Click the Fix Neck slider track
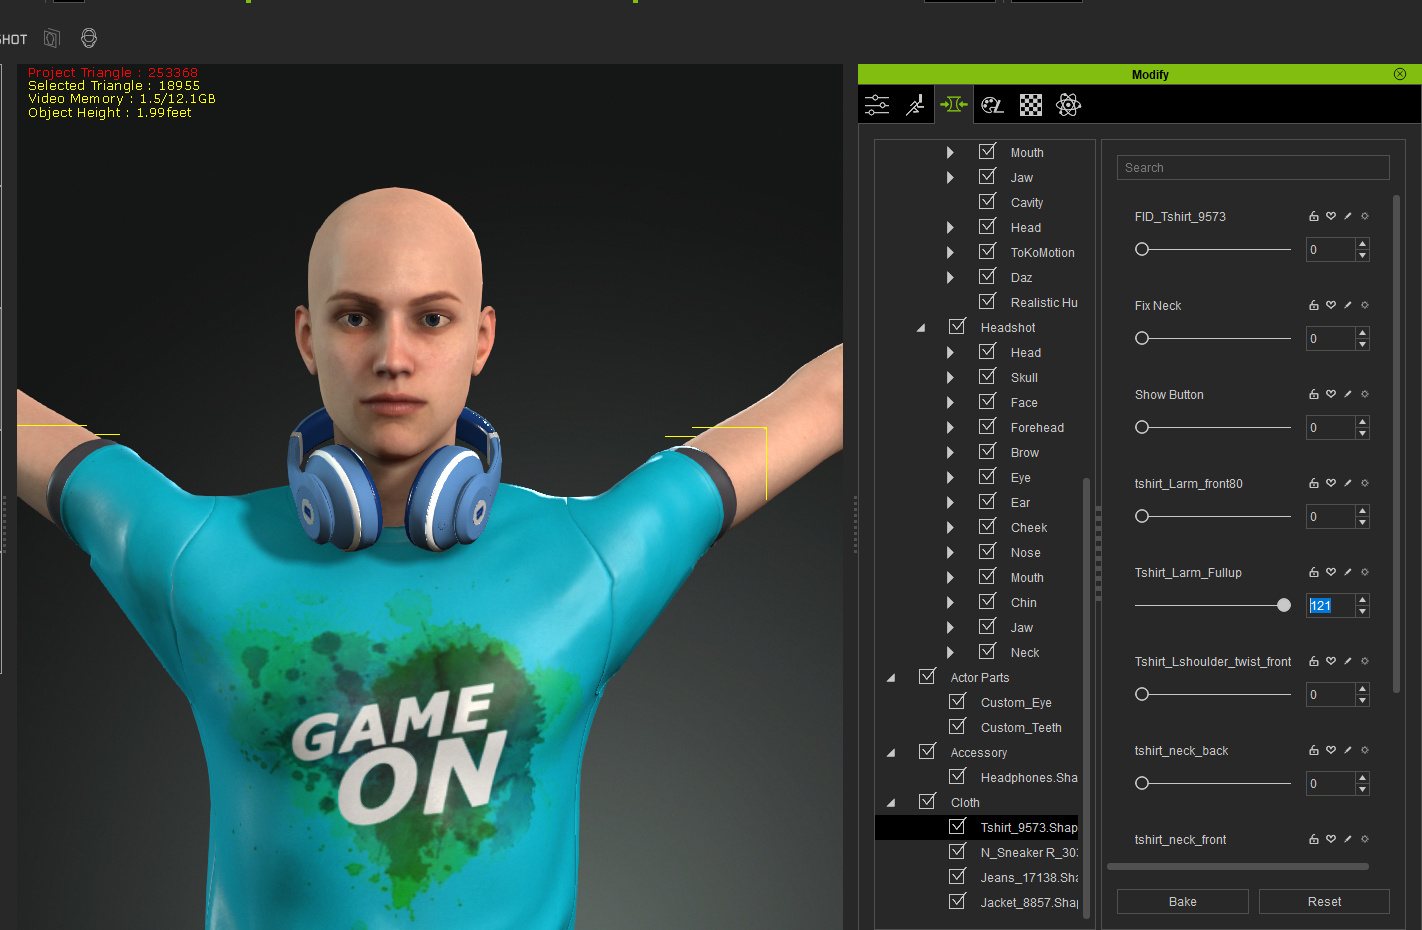This screenshot has width=1422, height=930. (x=1213, y=338)
